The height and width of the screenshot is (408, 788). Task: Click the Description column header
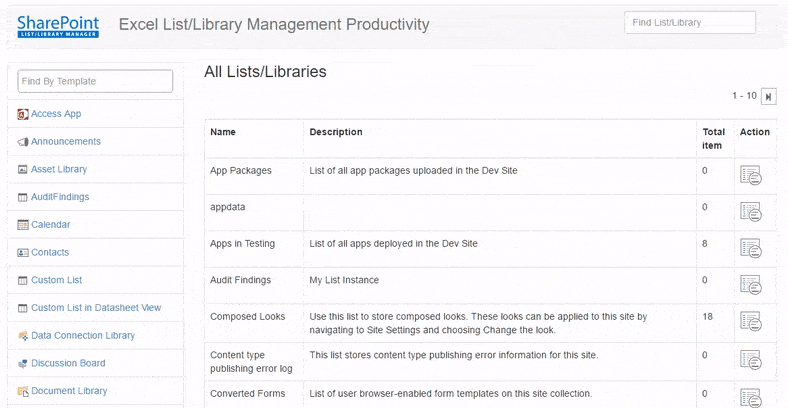pyautogui.click(x=336, y=132)
